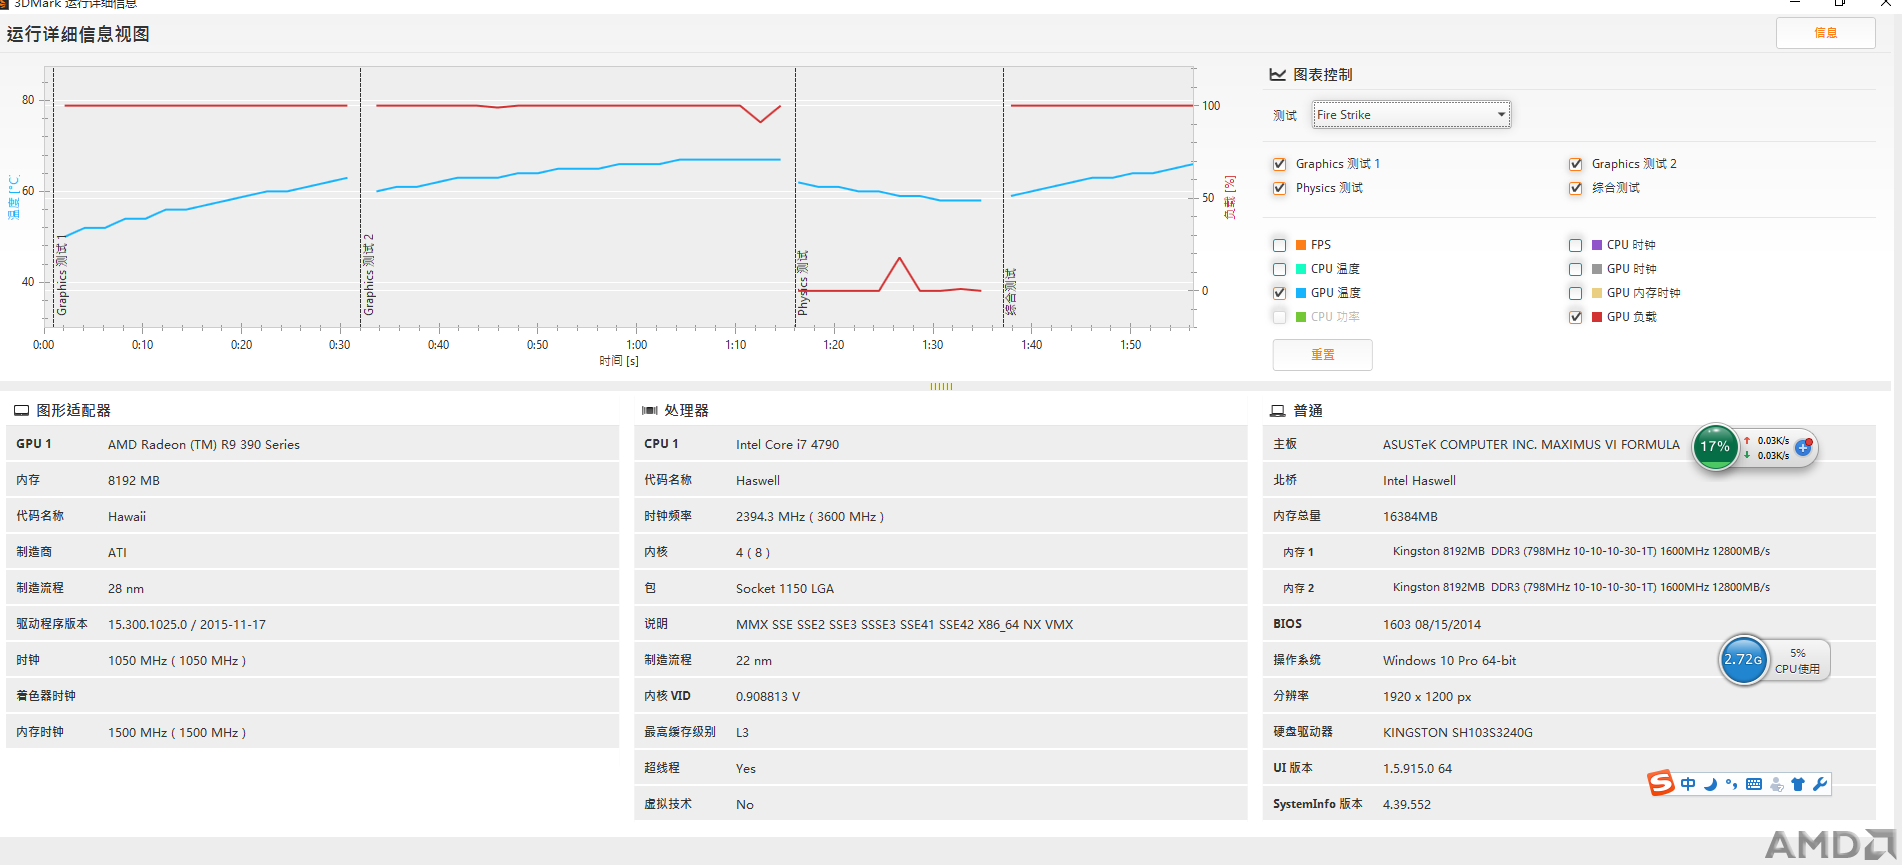This screenshot has height=865, width=1902.
Task: Click the BIOS 1603 08/15/2014 value
Action: (1432, 625)
